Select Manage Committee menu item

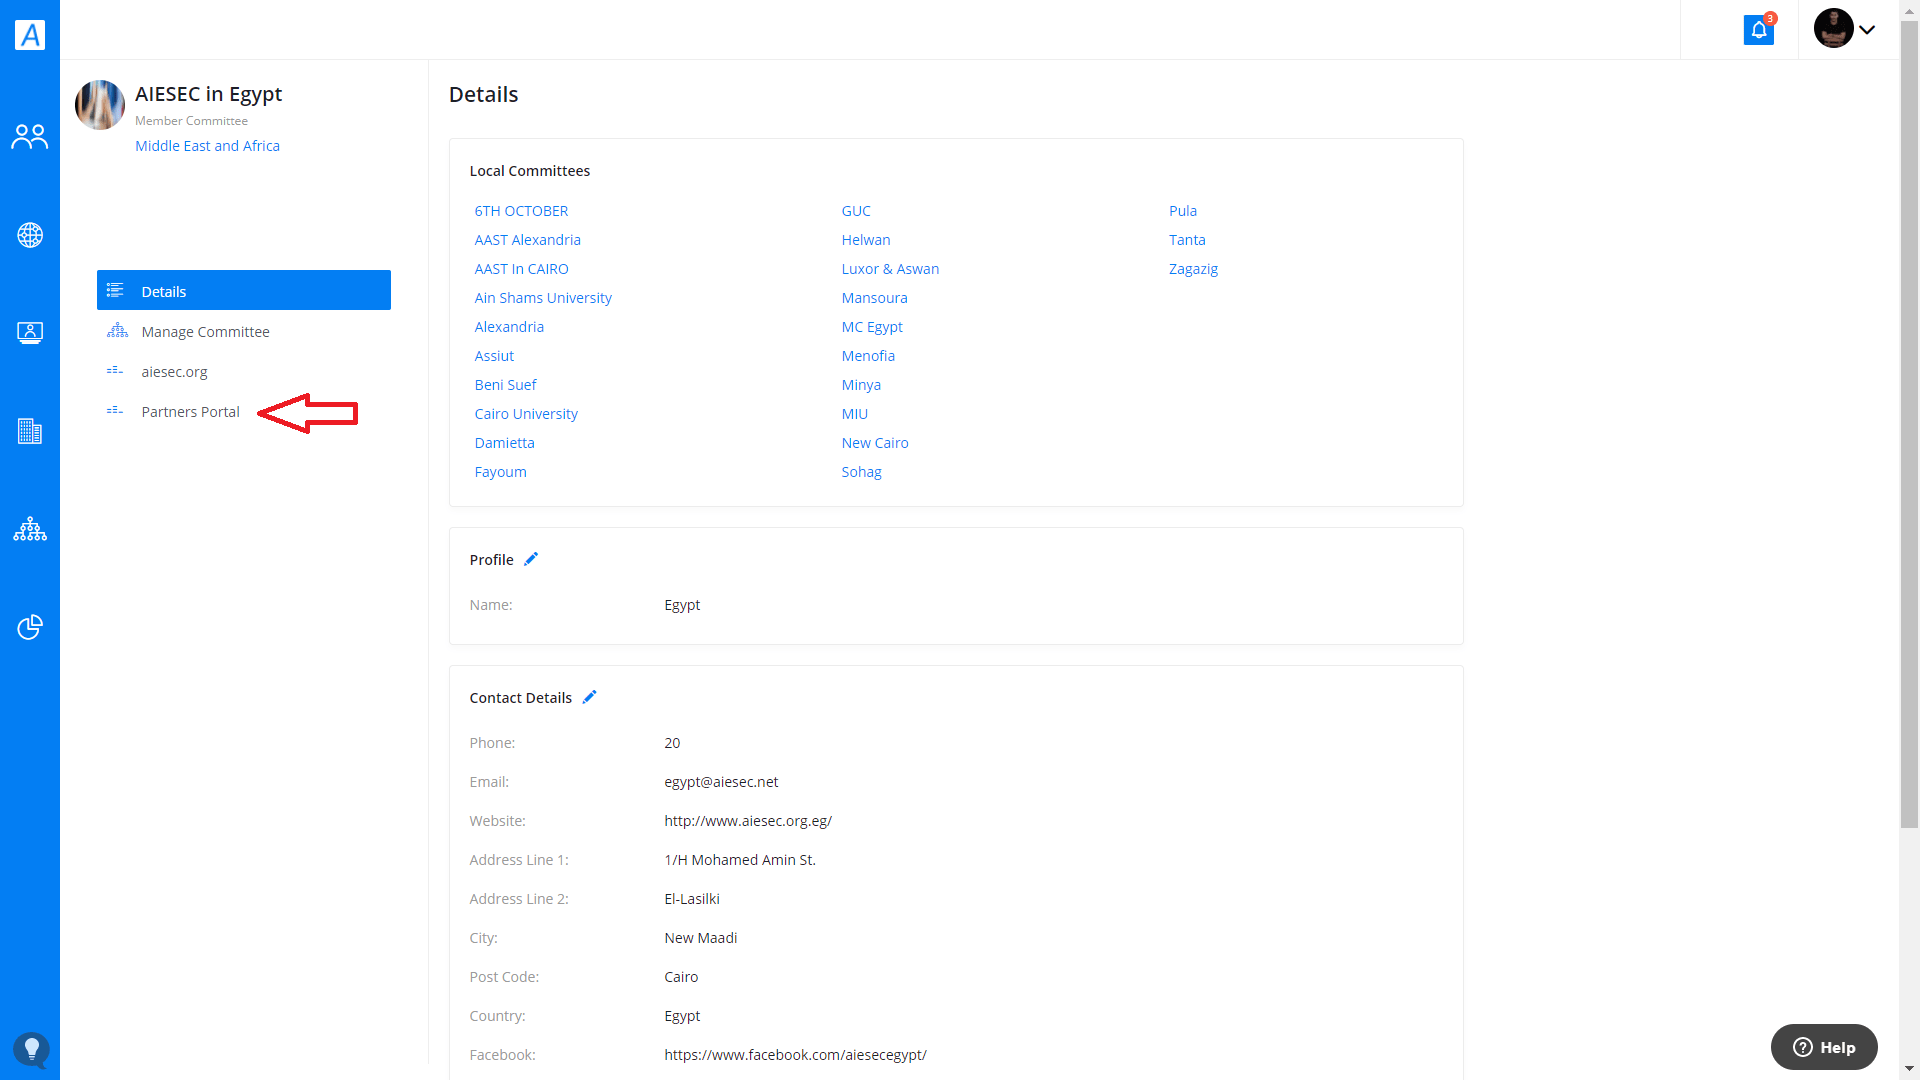pyautogui.click(x=205, y=332)
